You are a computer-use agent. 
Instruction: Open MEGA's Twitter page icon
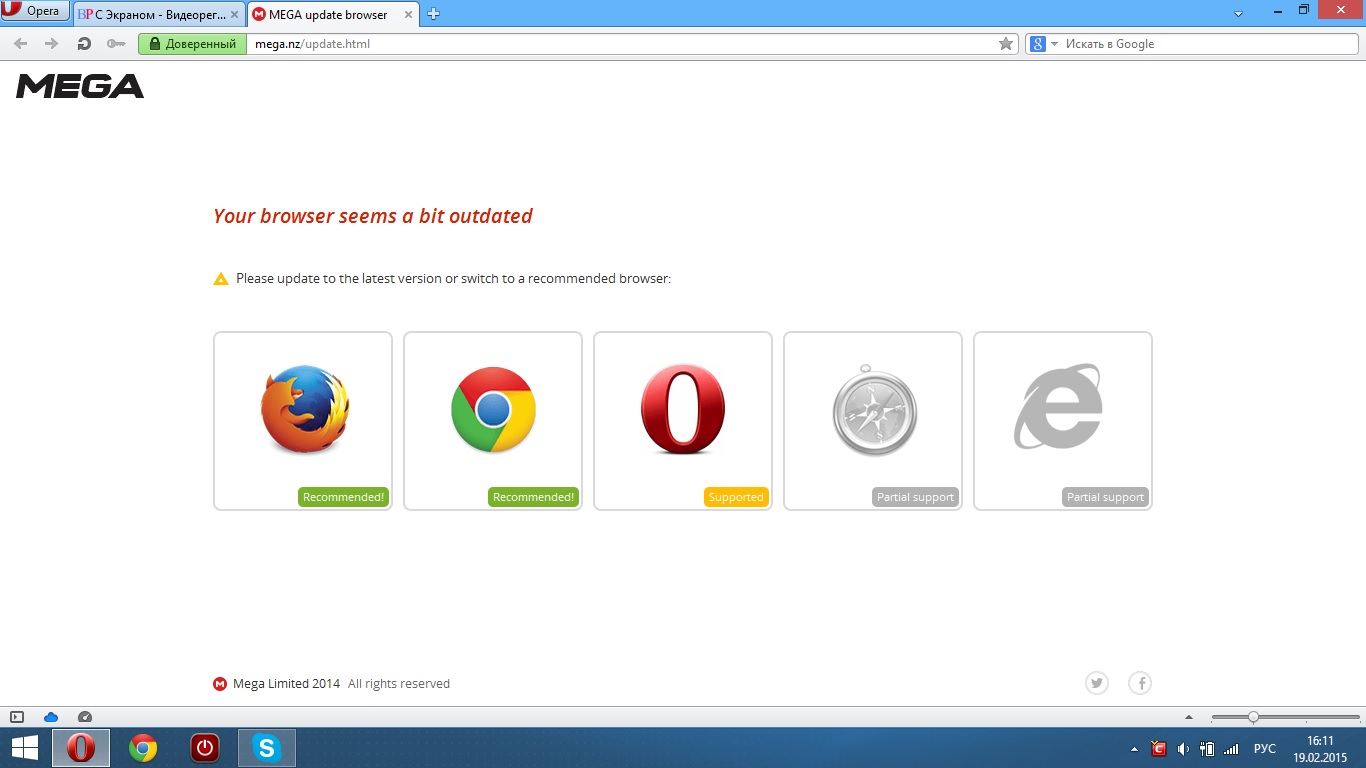[x=1097, y=683]
